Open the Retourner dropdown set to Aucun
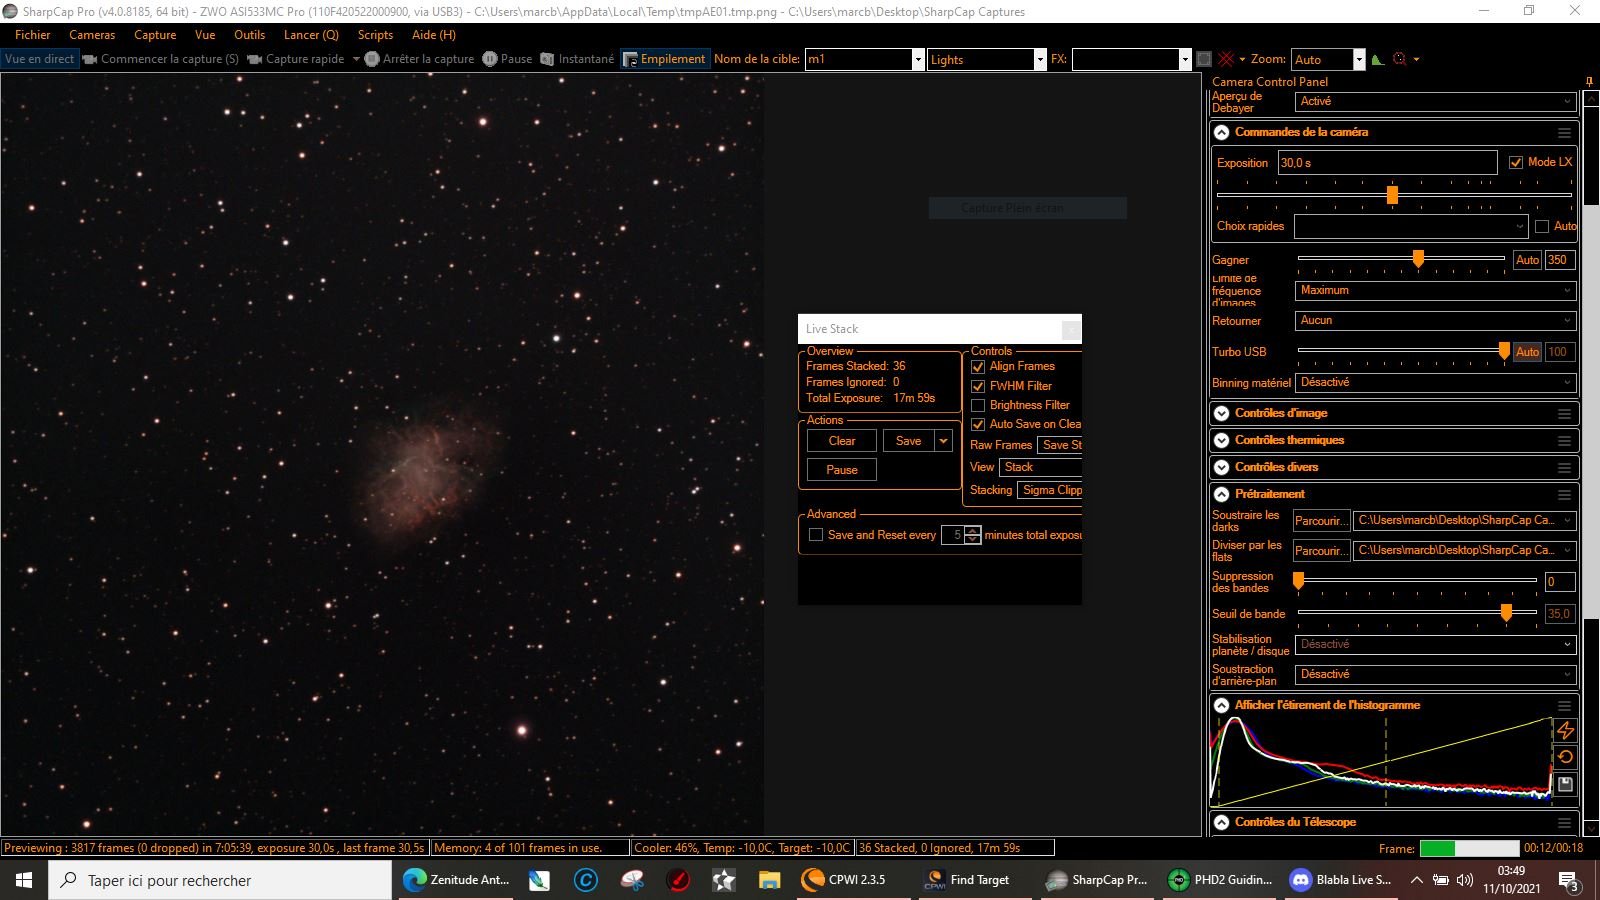Viewport: 1600px width, 900px height. coord(1435,320)
